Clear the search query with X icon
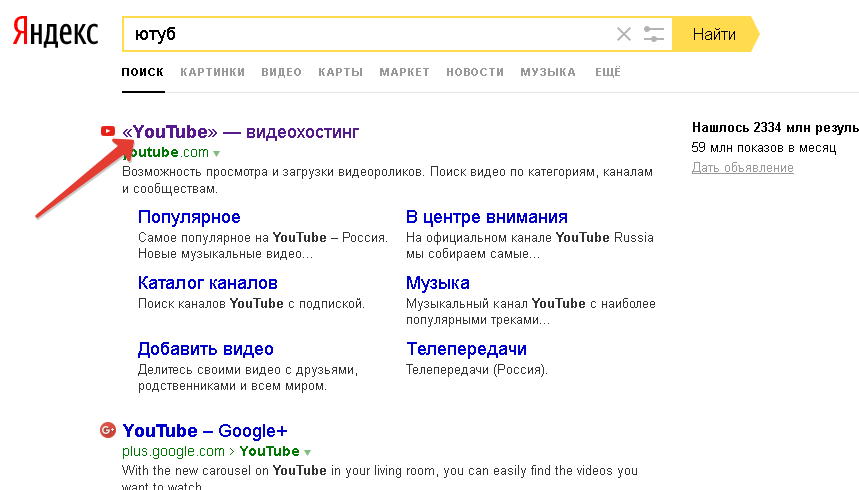This screenshot has height=490, width=859. tap(624, 34)
